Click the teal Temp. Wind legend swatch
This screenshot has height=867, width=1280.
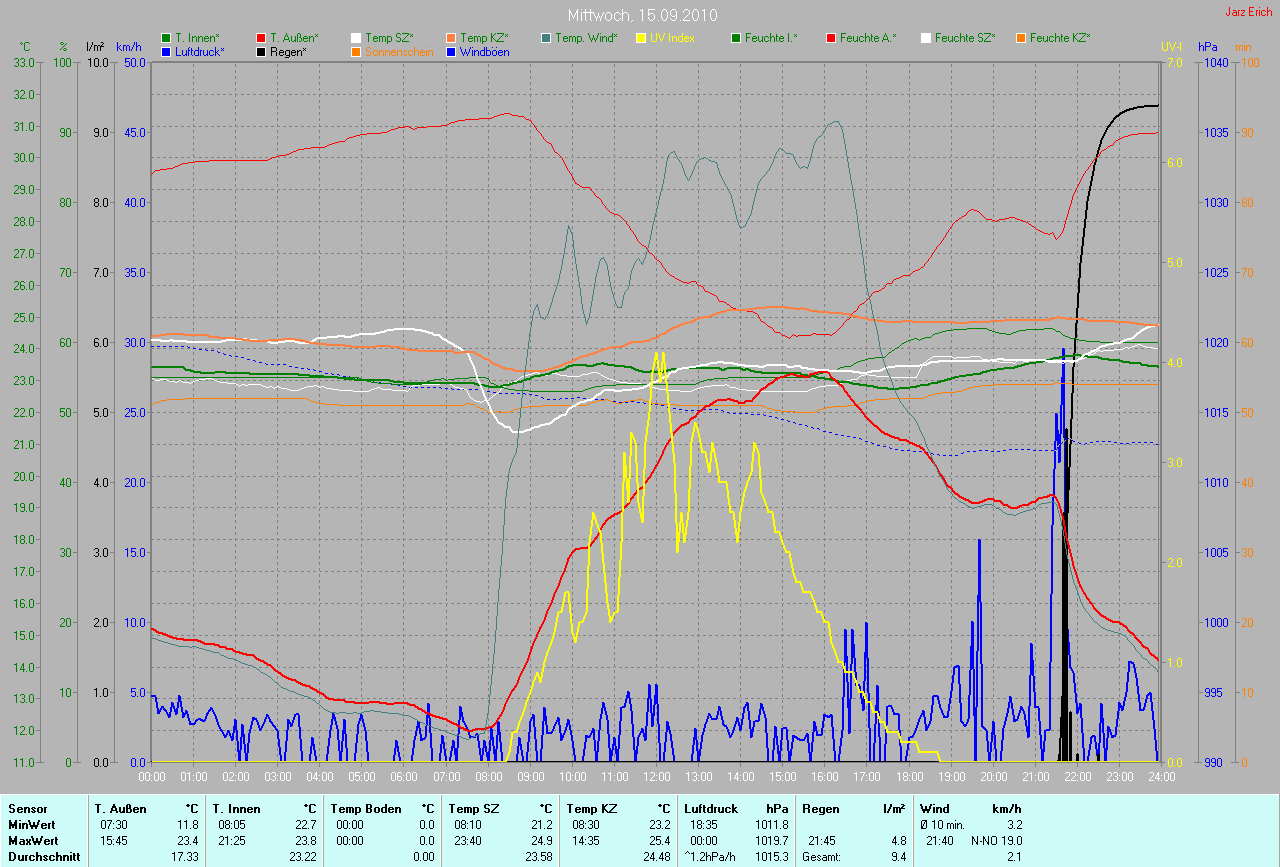coord(546,38)
